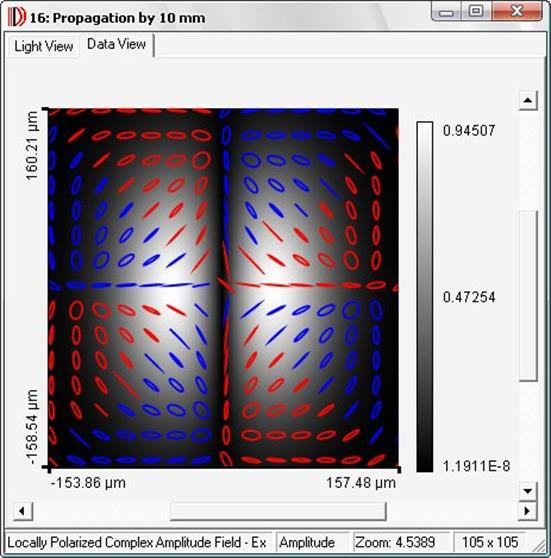The image size is (551, 558).
Task: Maximize the Propagation by 10 mm window
Action: (476, 11)
